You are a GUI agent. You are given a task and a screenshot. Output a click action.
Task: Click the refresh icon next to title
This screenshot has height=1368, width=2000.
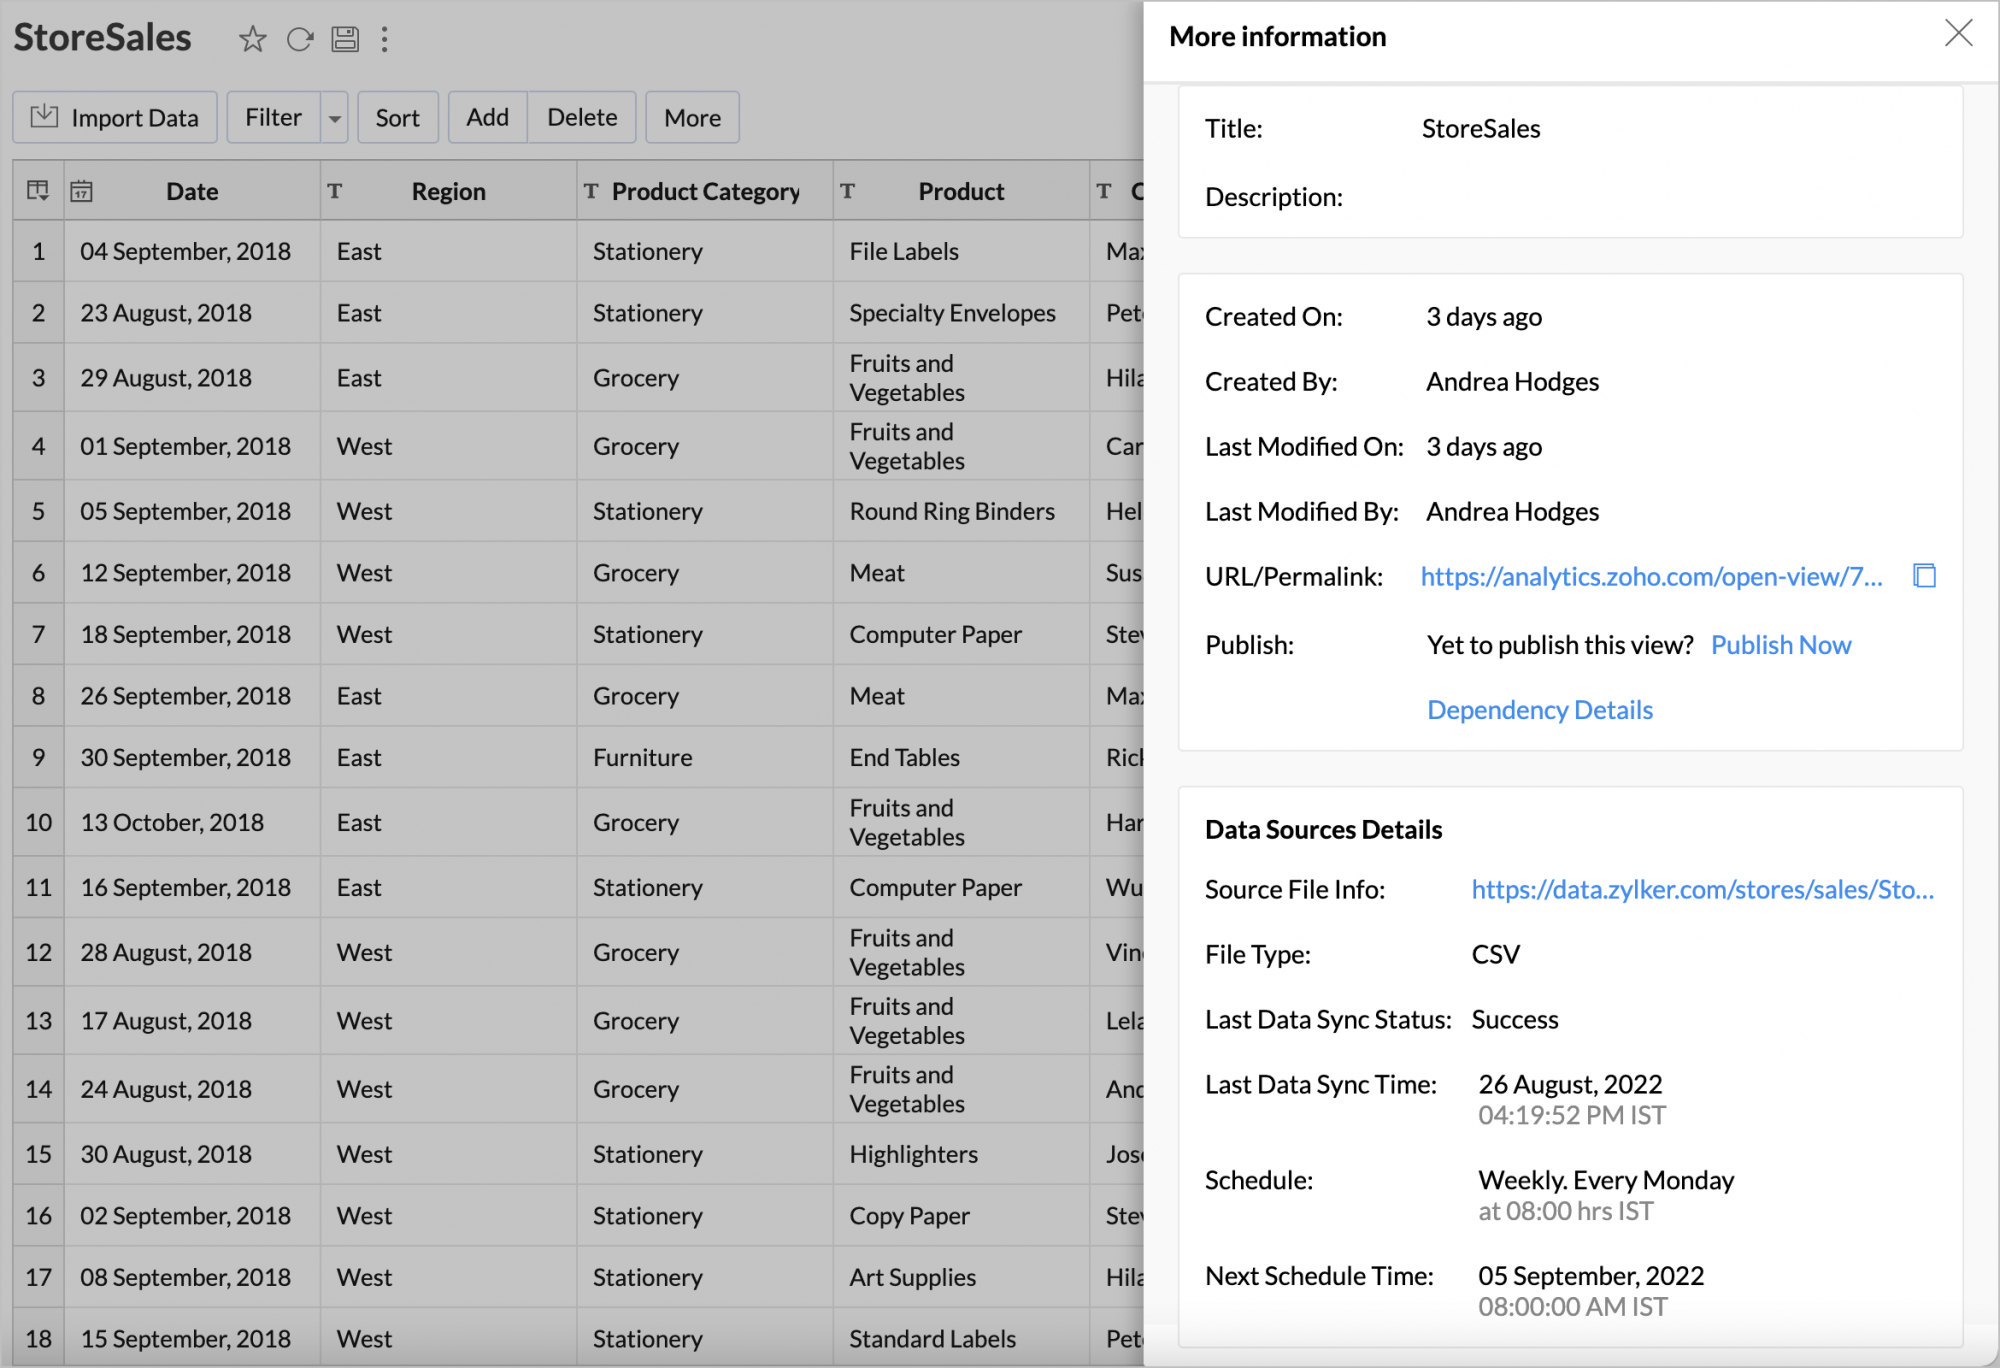[299, 39]
